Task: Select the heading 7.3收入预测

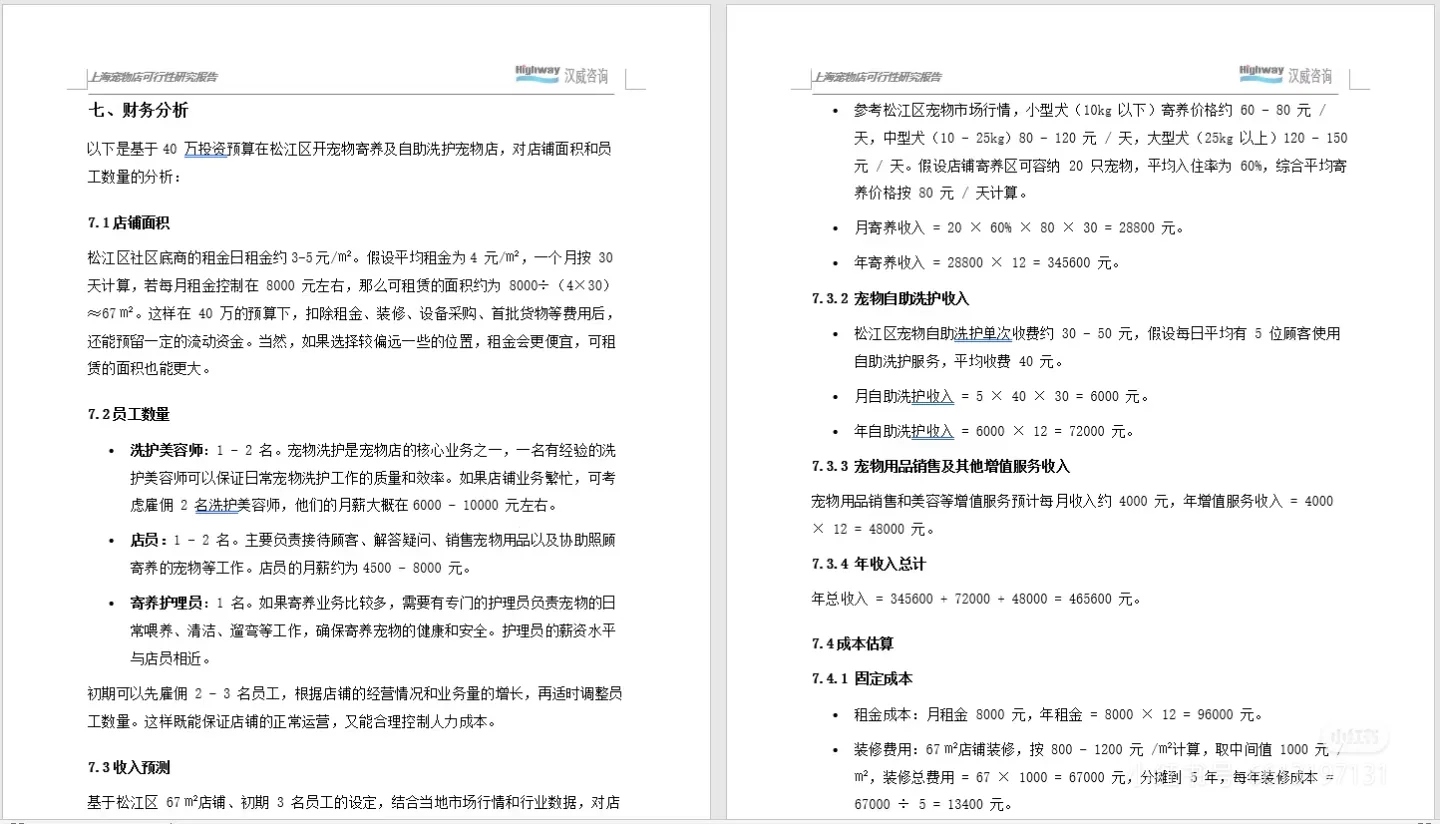Action: point(128,767)
